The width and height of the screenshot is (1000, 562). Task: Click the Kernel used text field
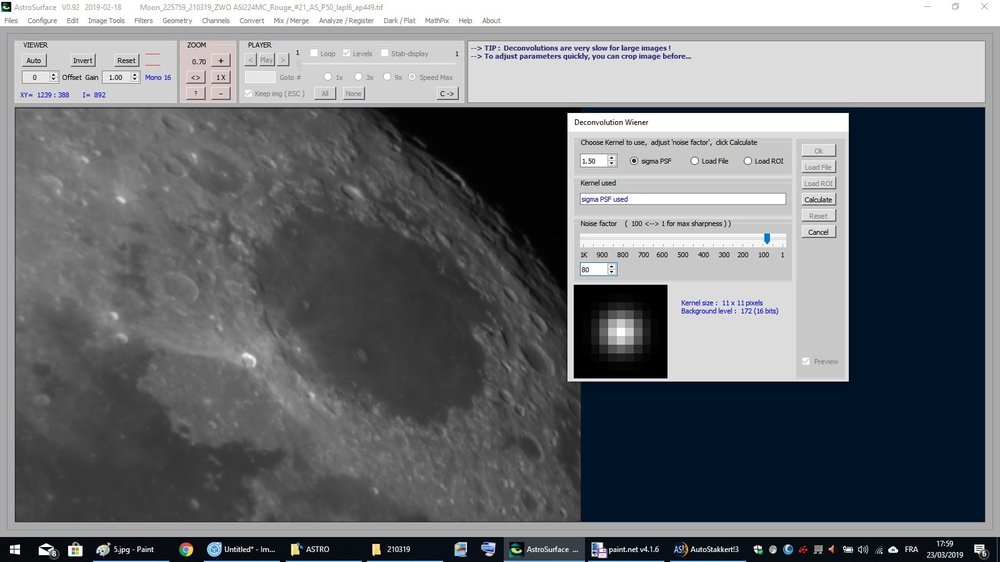[683, 199]
